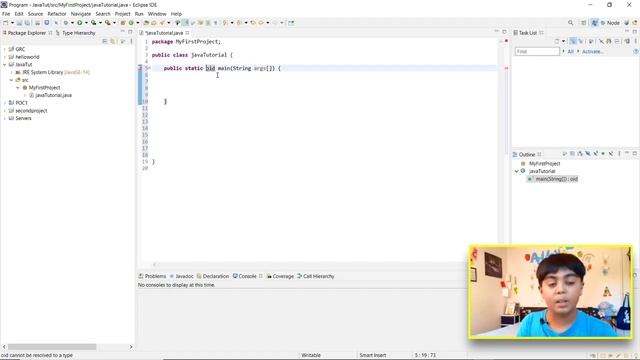Click New Task icon in Task List
Image resolution: width=640 pixels, height=360 pixels.
557,41
